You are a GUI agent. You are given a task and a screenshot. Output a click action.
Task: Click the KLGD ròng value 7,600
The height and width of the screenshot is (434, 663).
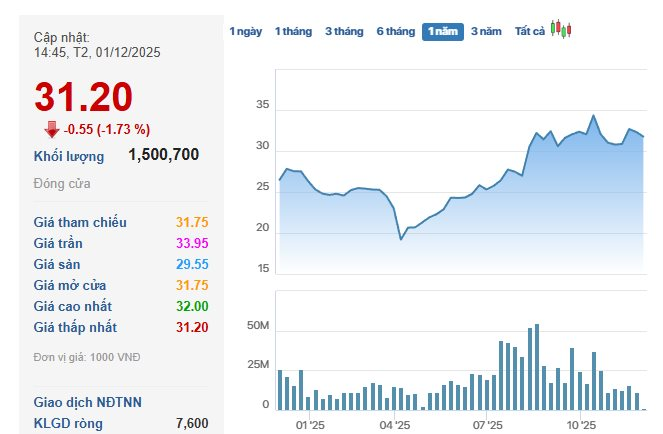pyautogui.click(x=192, y=423)
